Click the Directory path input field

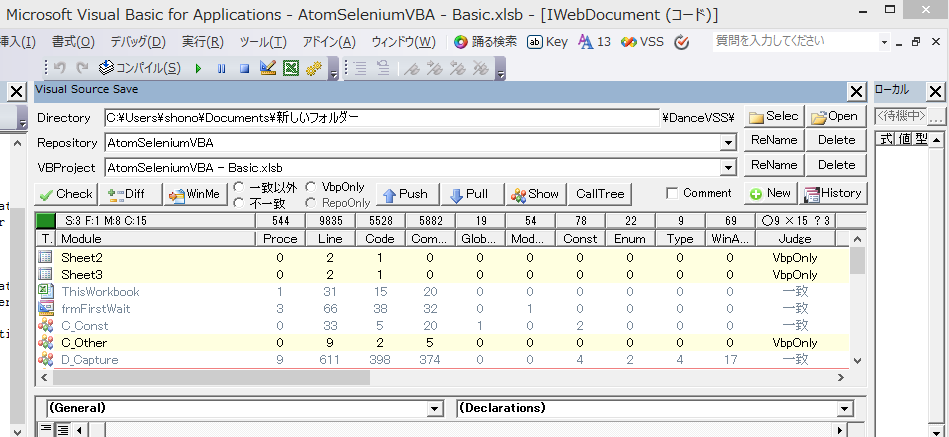tap(382, 118)
